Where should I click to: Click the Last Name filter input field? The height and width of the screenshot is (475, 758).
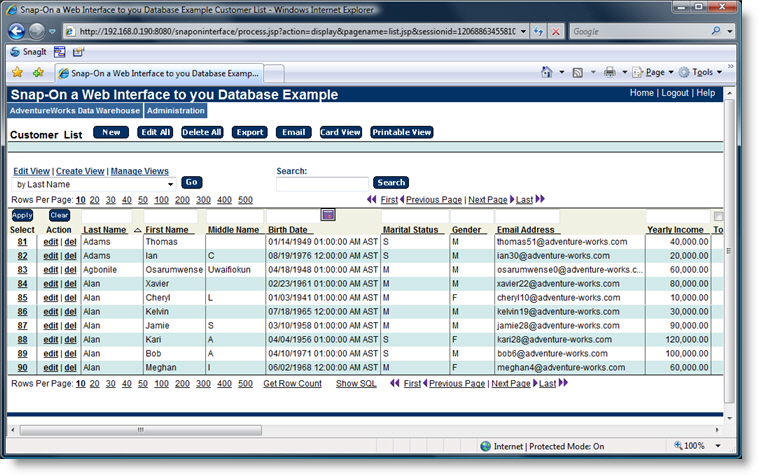[x=107, y=216]
